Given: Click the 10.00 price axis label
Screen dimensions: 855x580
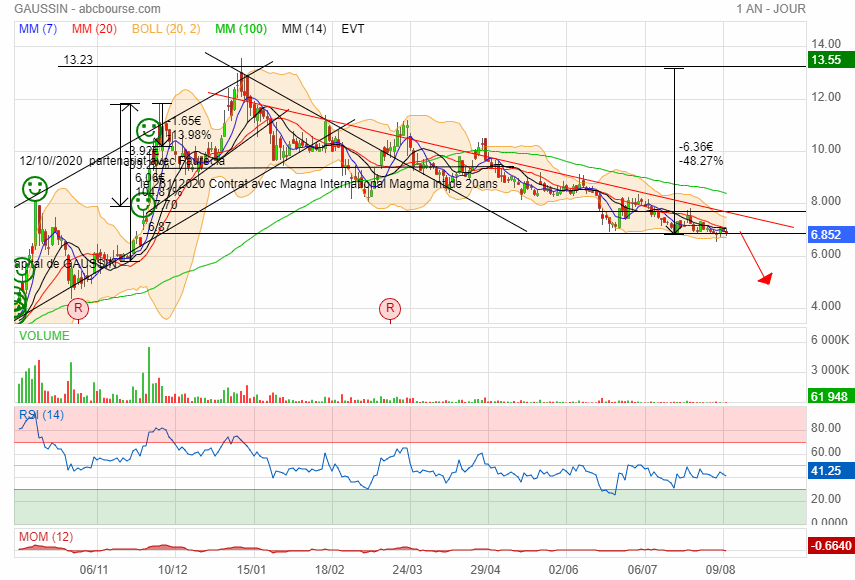Looking at the screenshot, I should pos(826,149).
